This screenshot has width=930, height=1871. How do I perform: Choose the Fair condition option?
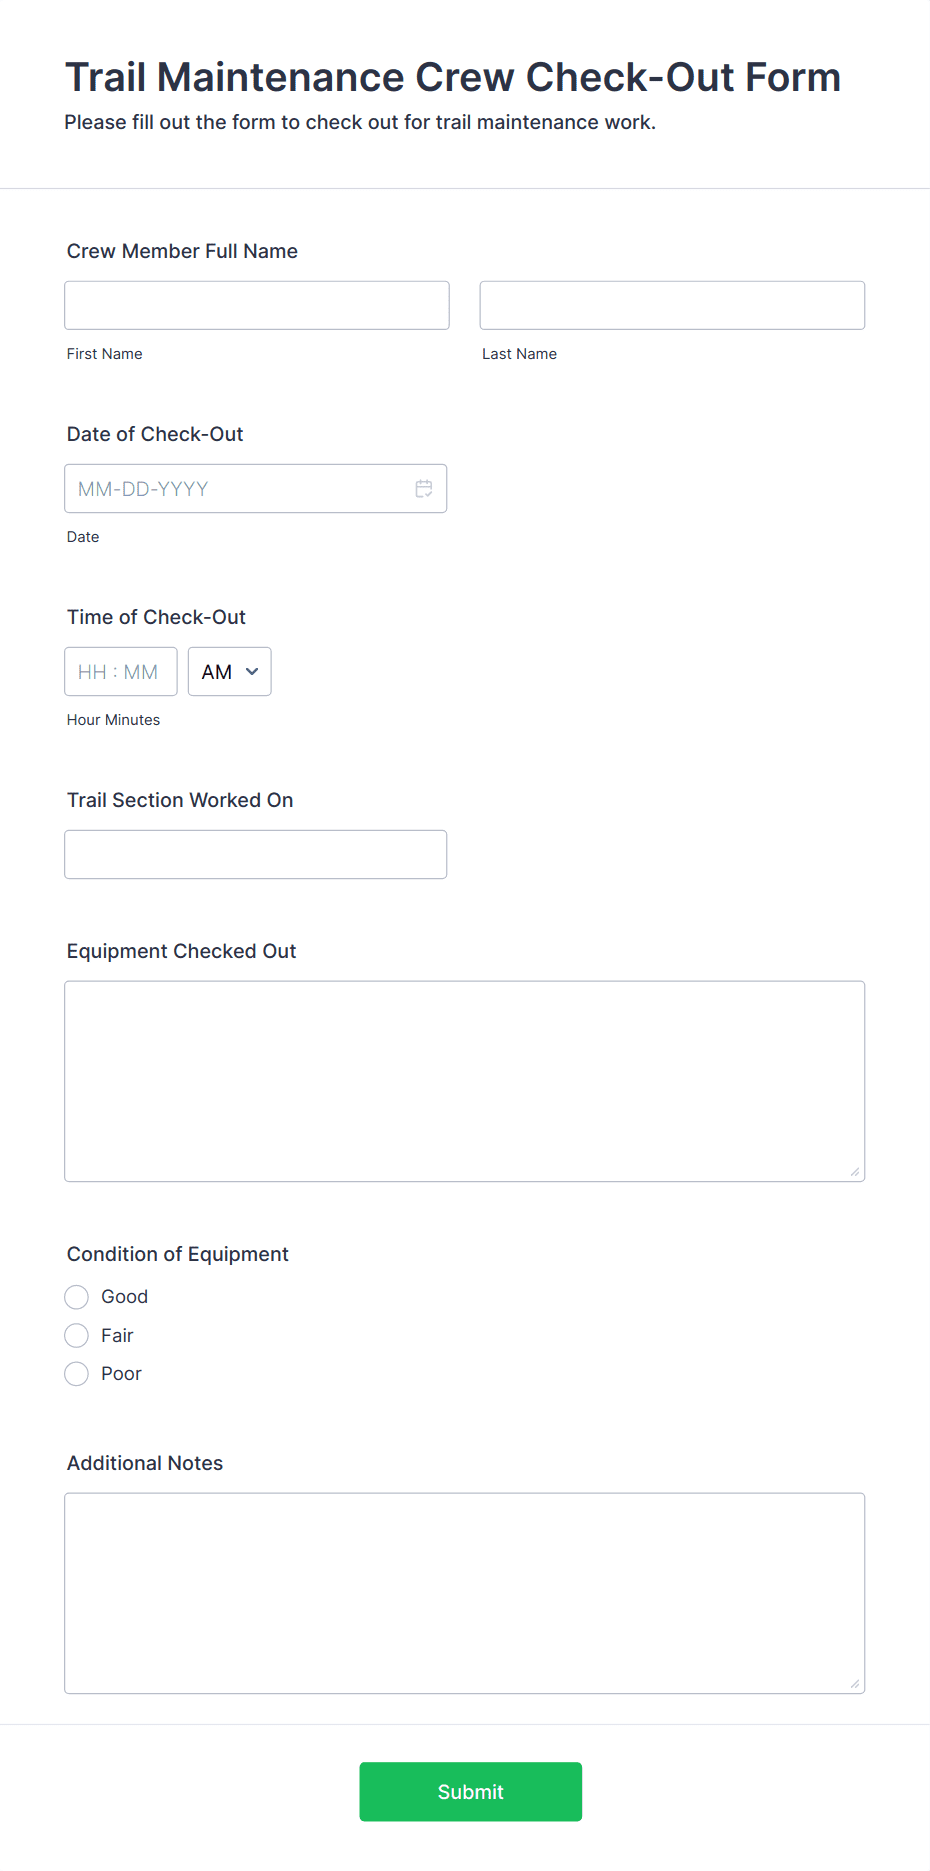[77, 1336]
